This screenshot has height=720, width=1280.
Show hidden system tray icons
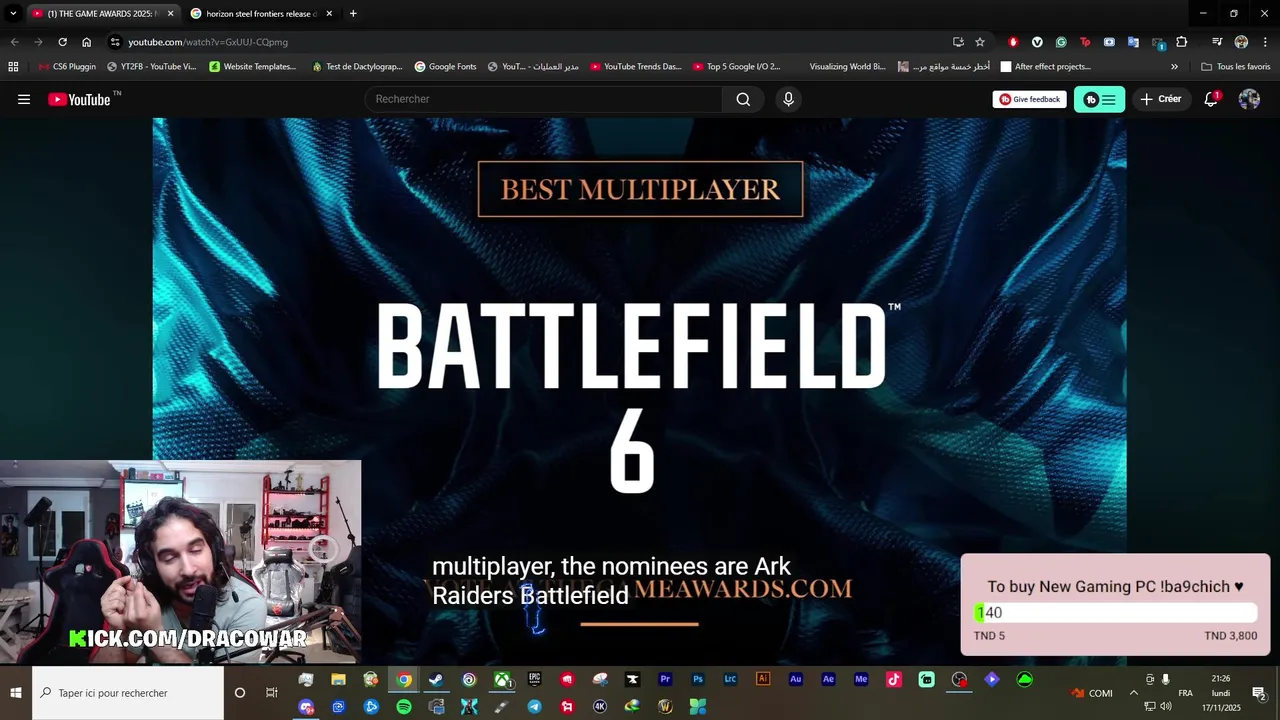[x=1133, y=693]
